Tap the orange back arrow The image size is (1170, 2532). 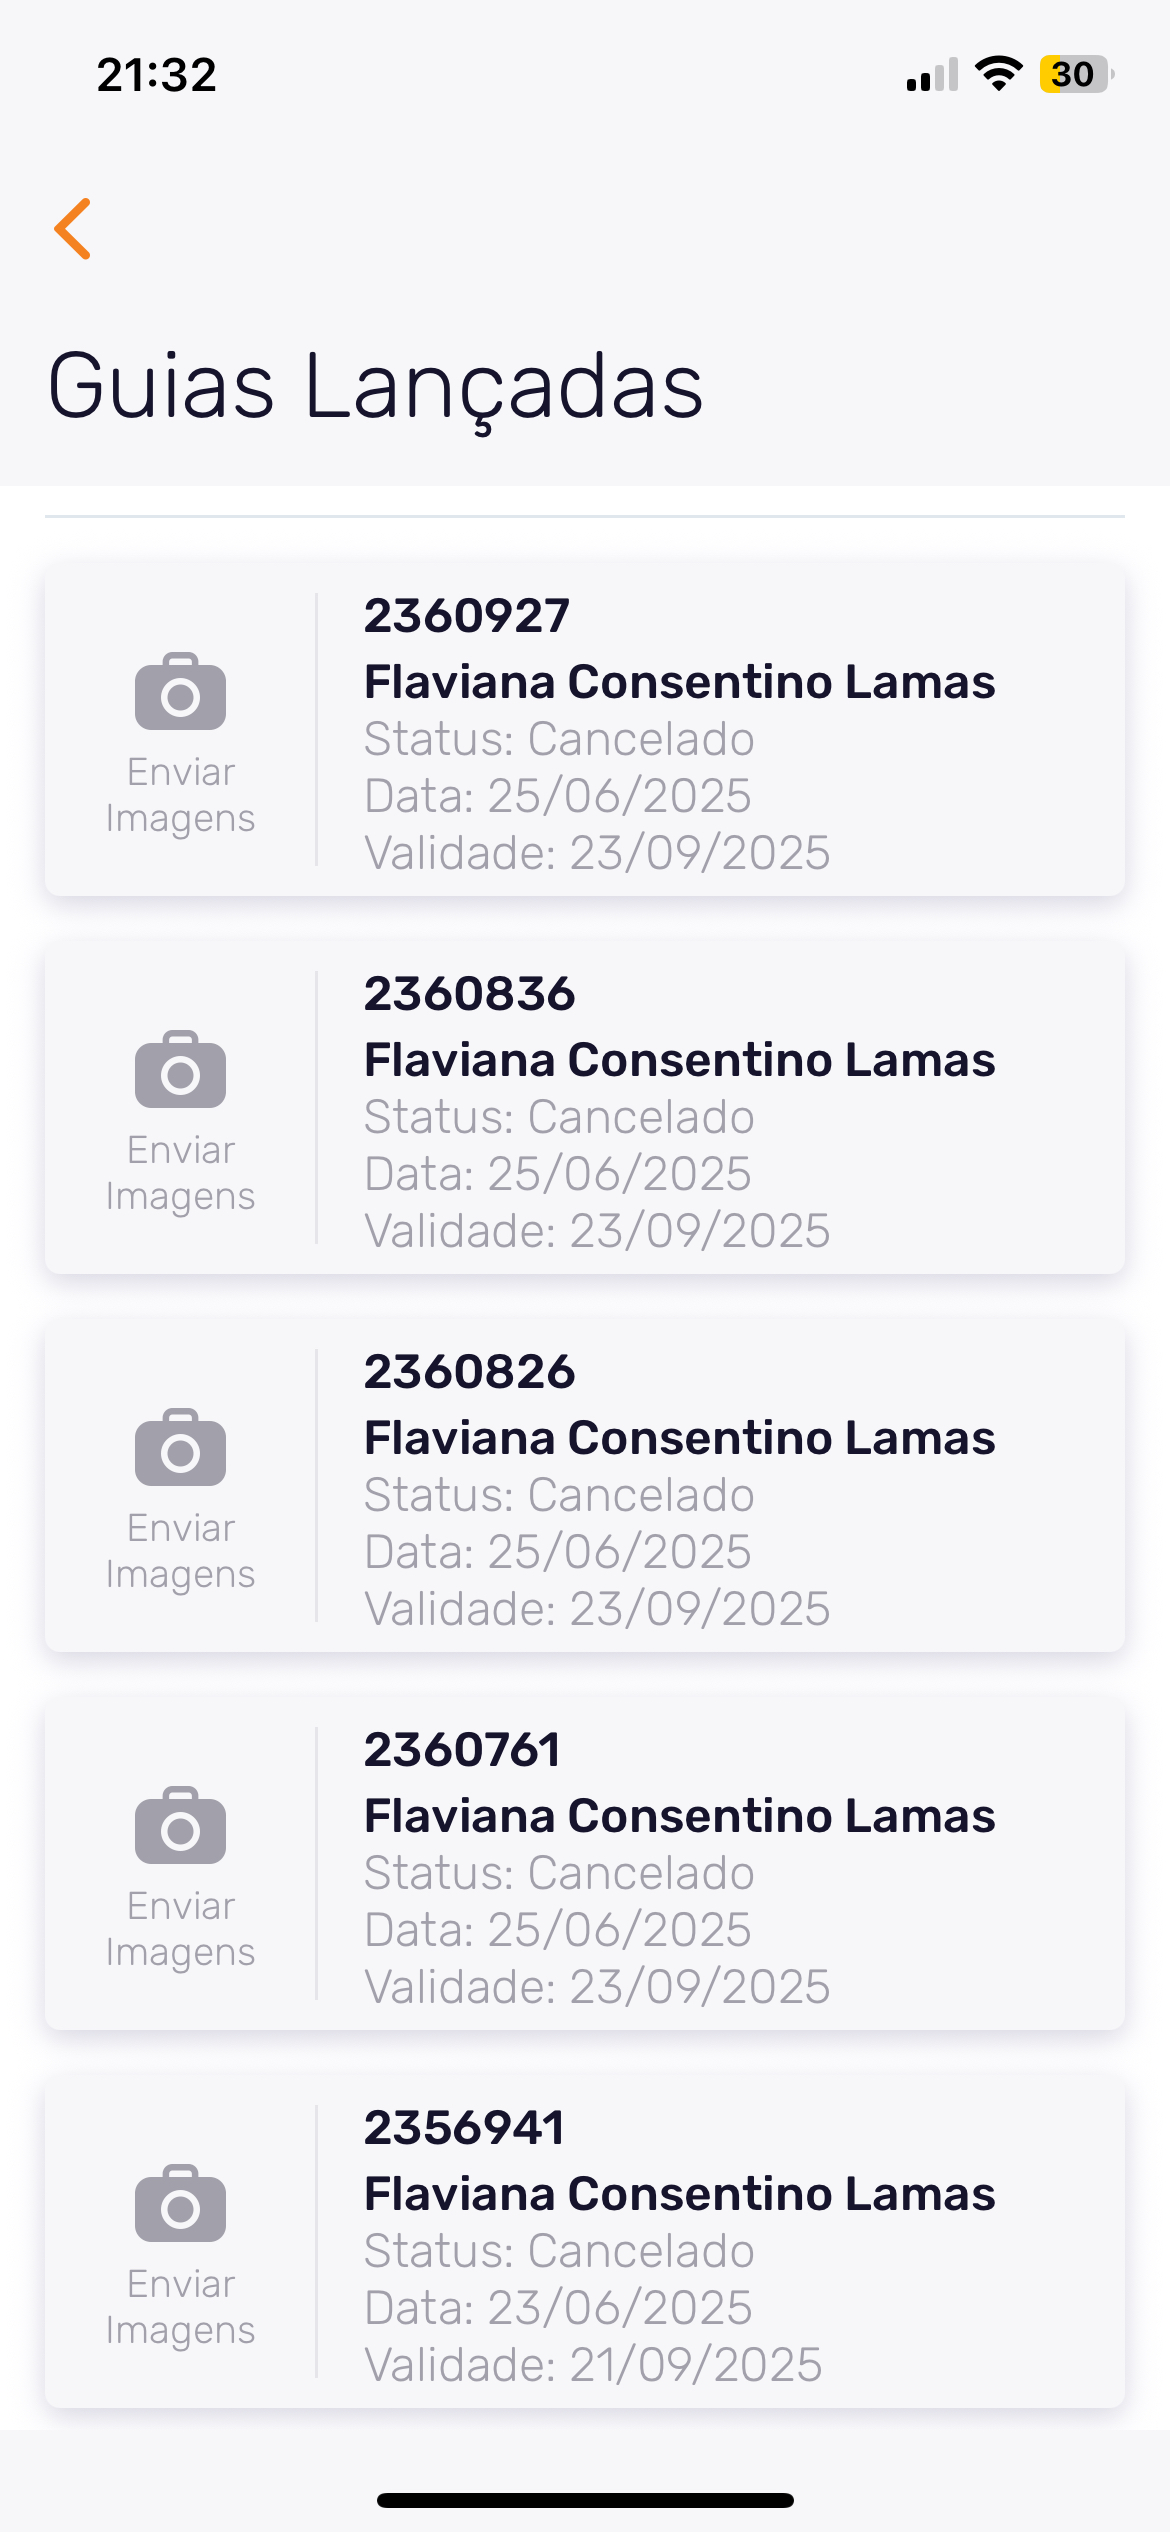coord(73,229)
